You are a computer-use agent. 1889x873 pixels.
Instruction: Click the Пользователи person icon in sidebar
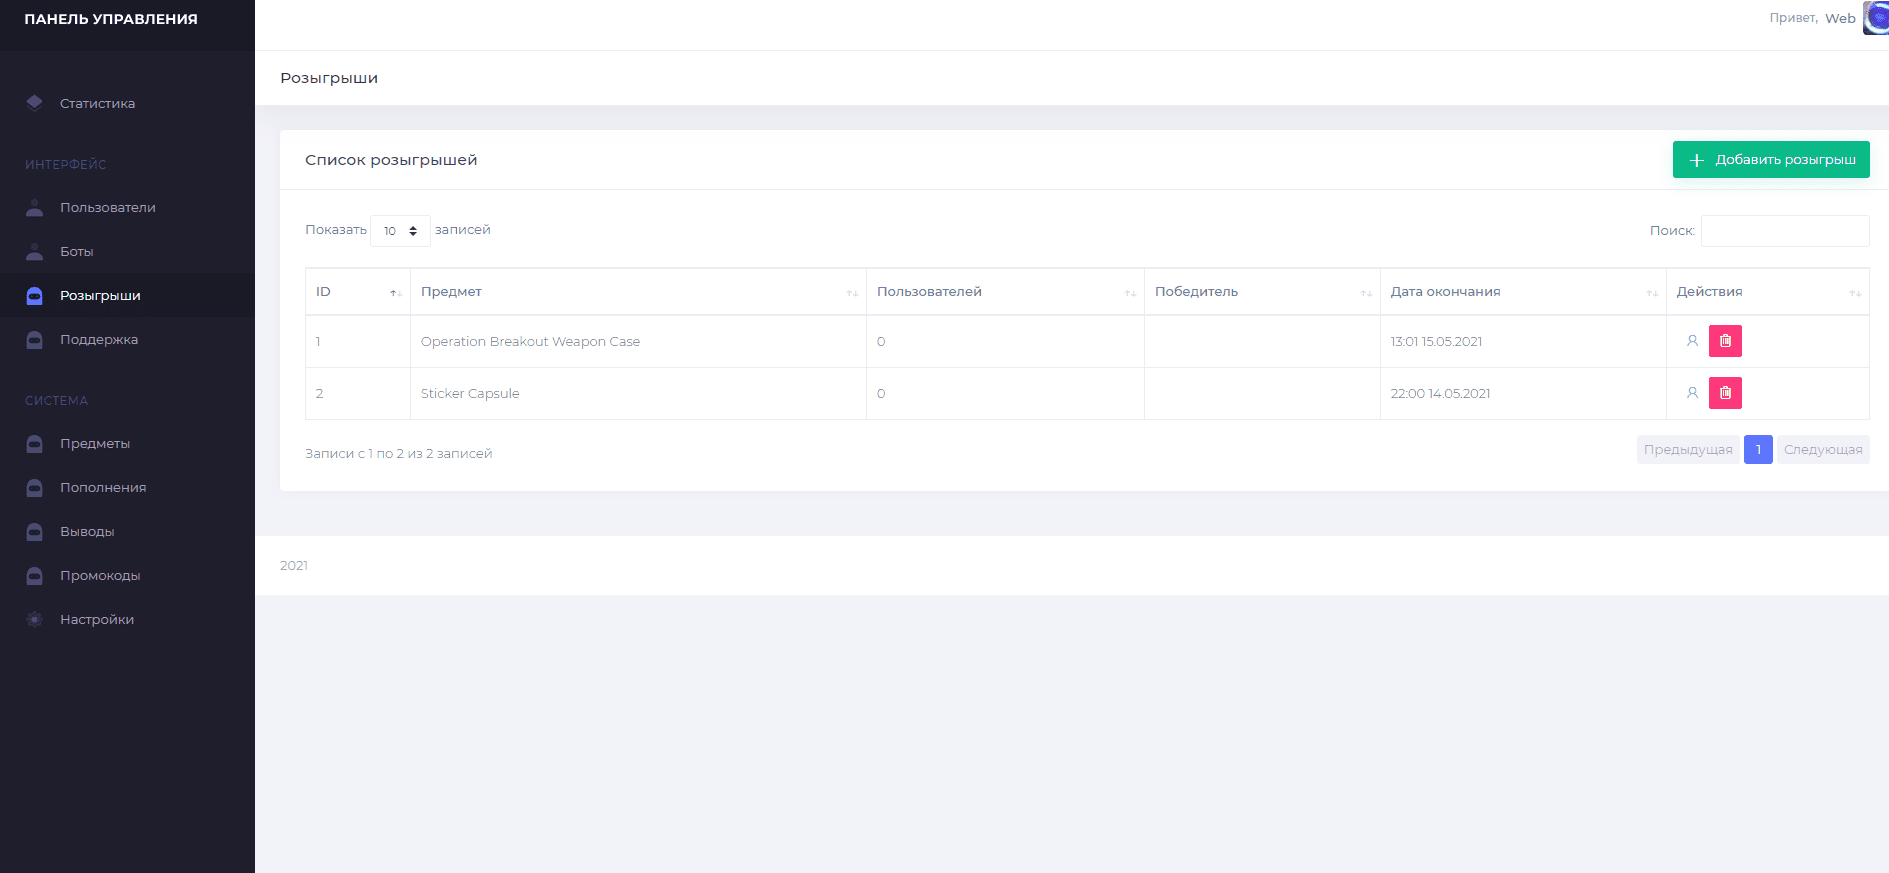point(35,208)
